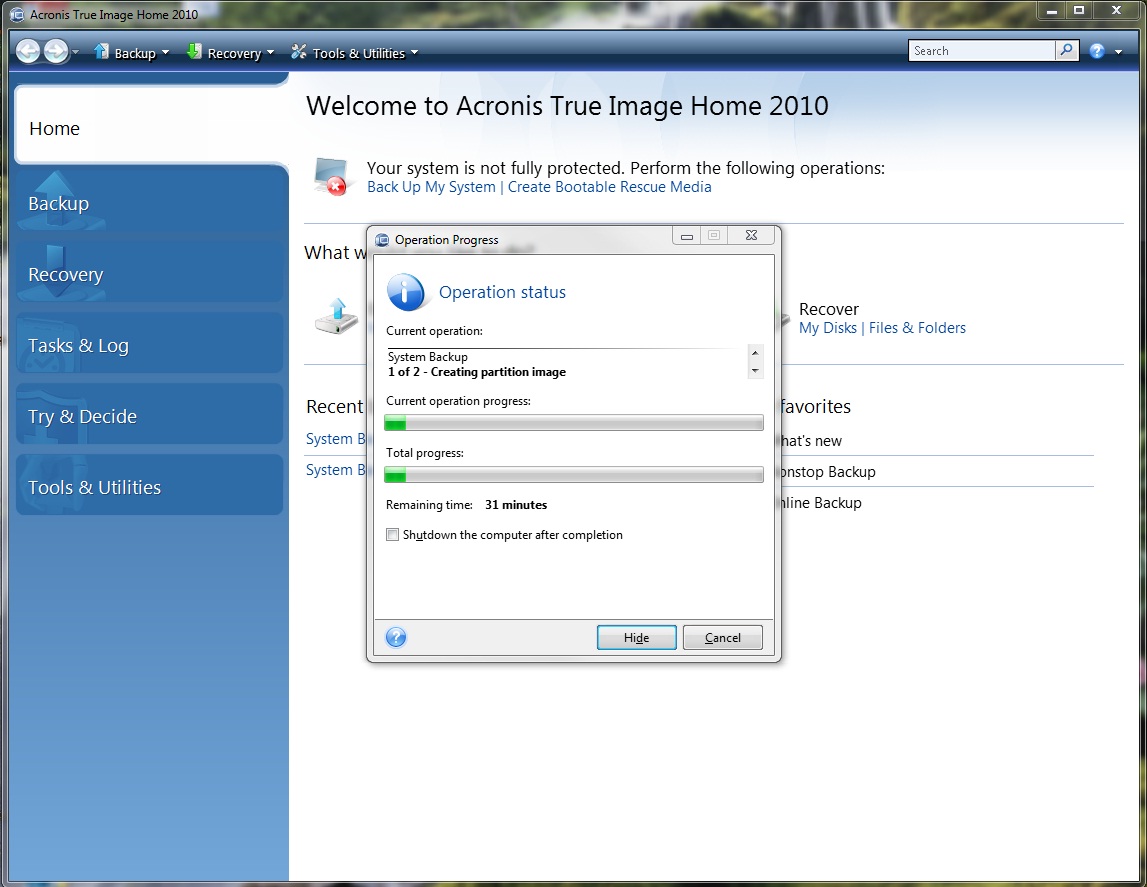
Task: Expand the Recovery menu arrow
Action: [x=271, y=53]
